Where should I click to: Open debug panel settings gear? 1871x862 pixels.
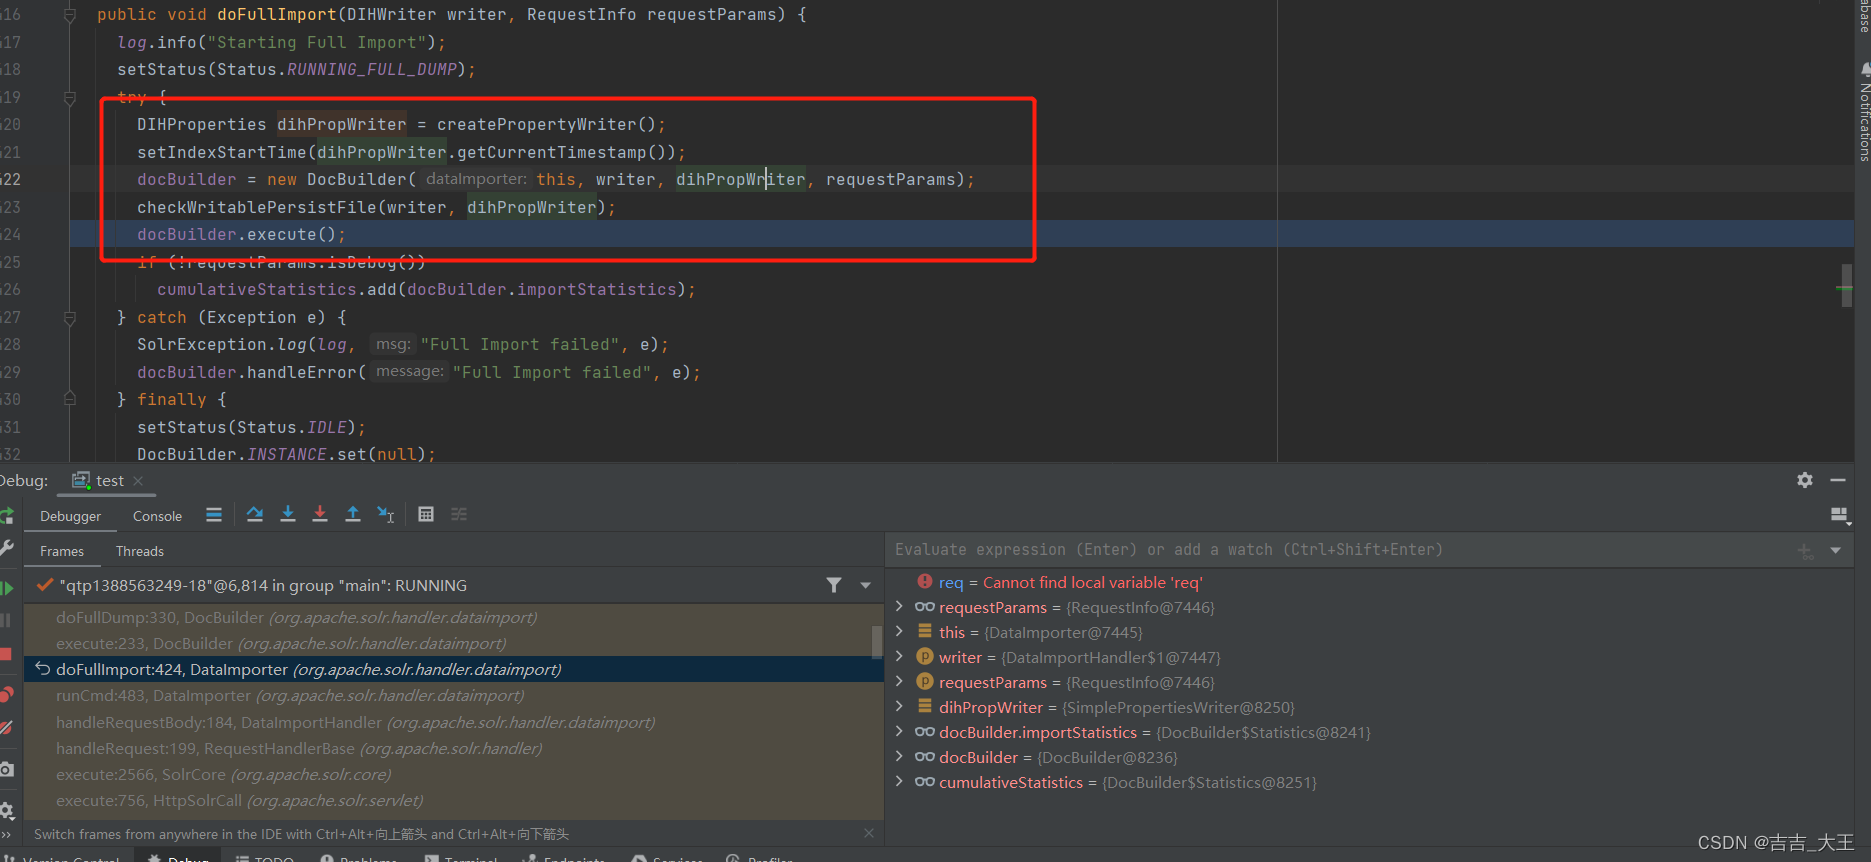pyautogui.click(x=1805, y=480)
